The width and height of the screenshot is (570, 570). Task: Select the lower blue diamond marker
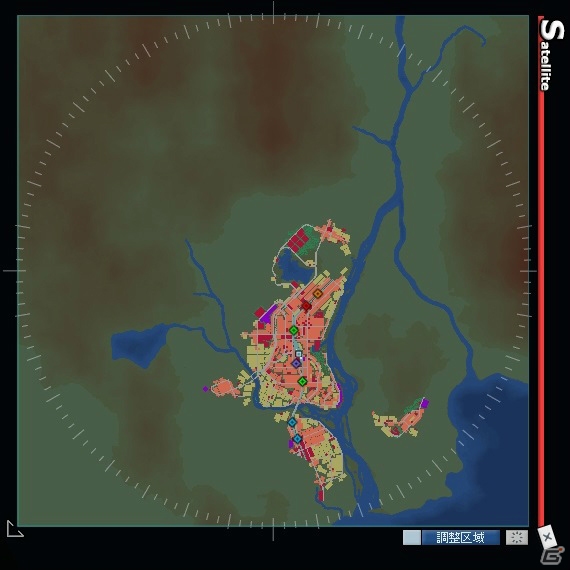(x=297, y=439)
